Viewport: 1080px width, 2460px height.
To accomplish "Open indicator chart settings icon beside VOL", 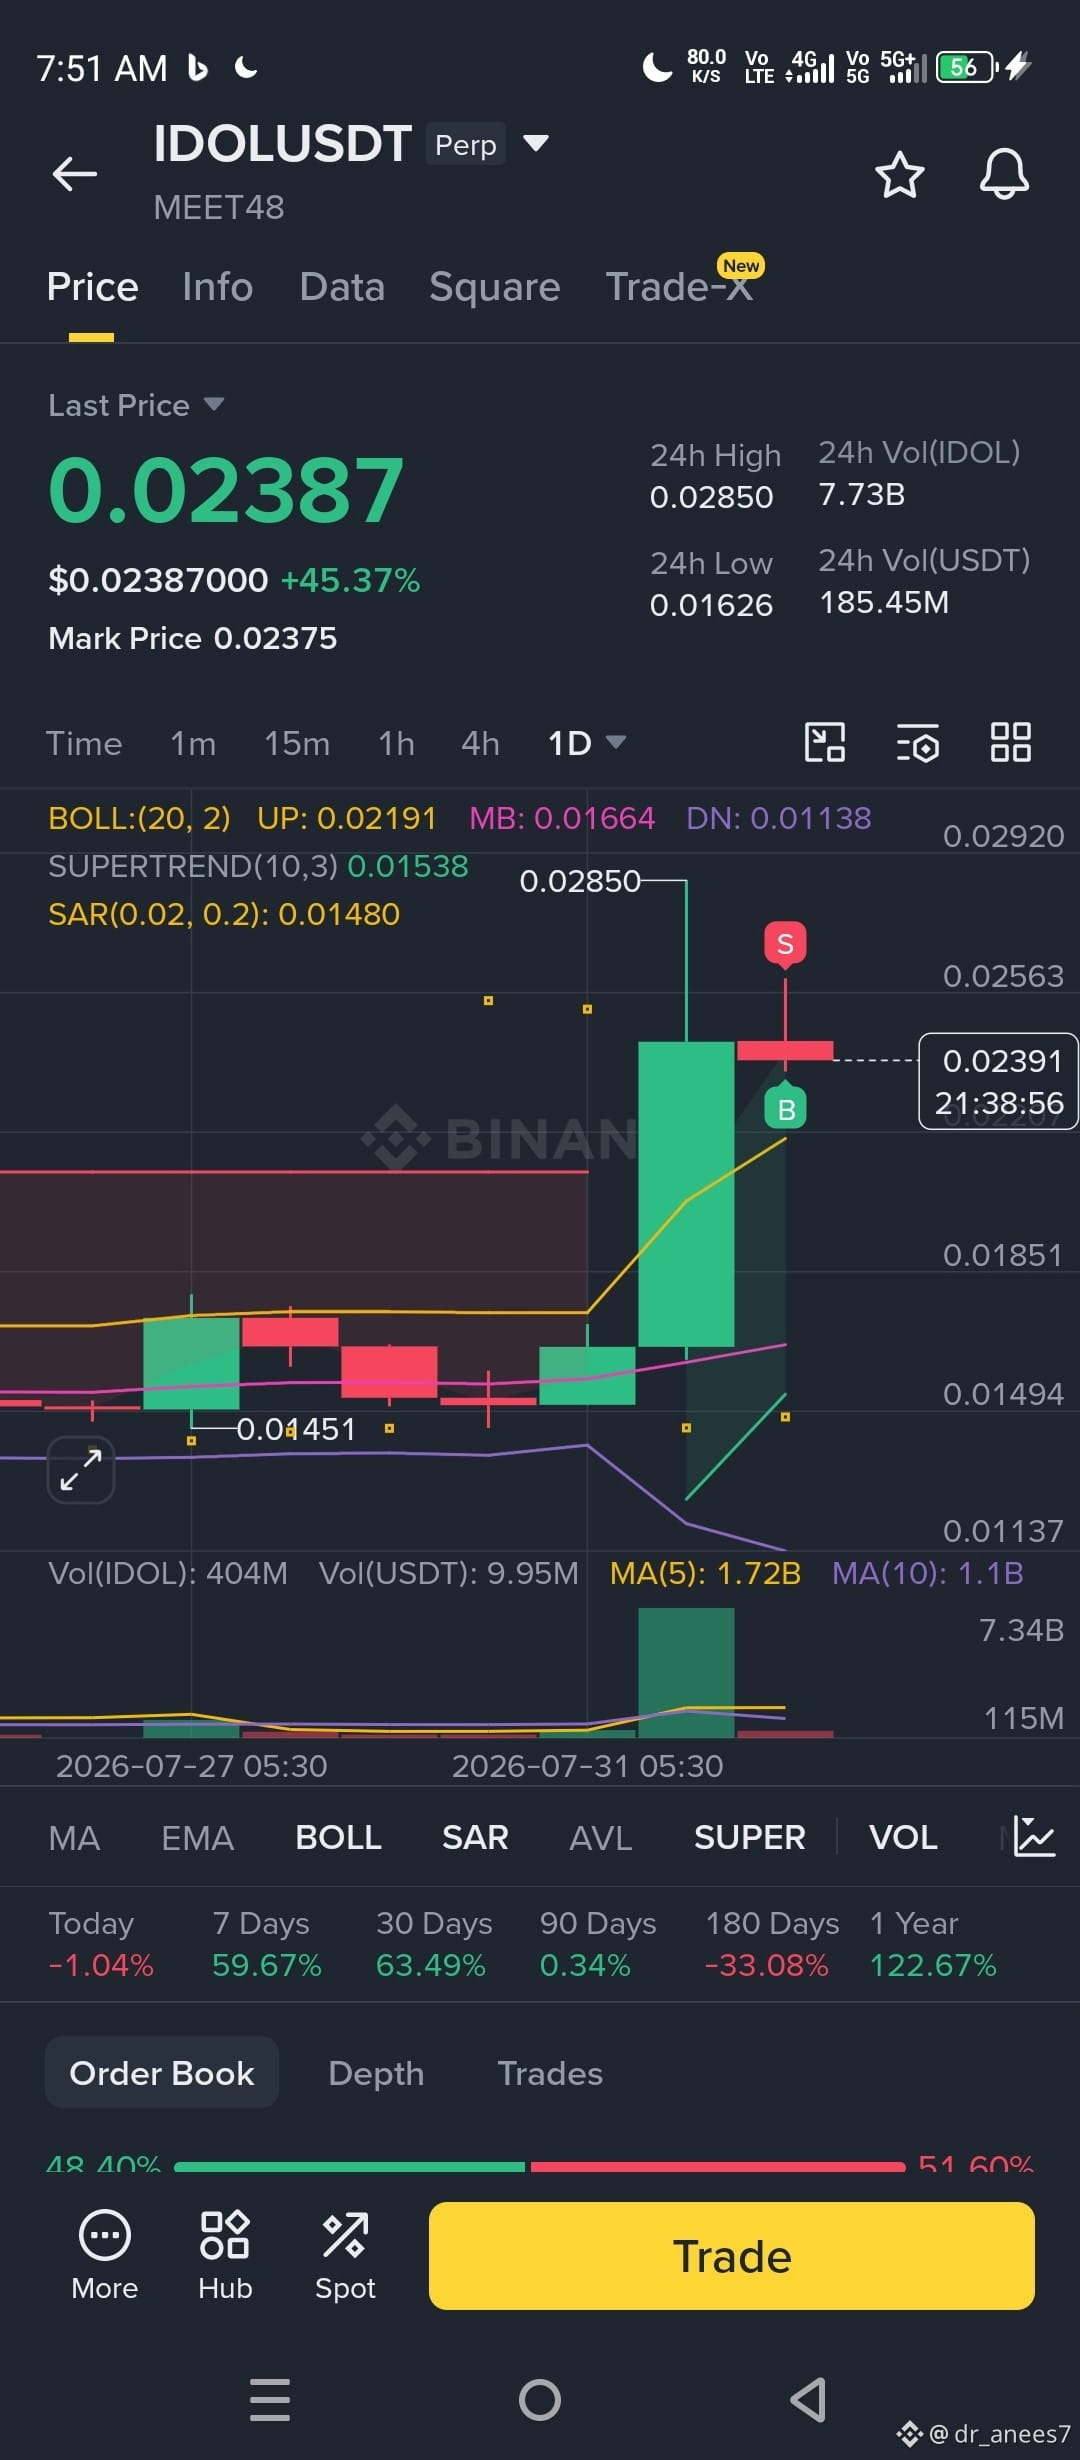I will [1034, 1837].
